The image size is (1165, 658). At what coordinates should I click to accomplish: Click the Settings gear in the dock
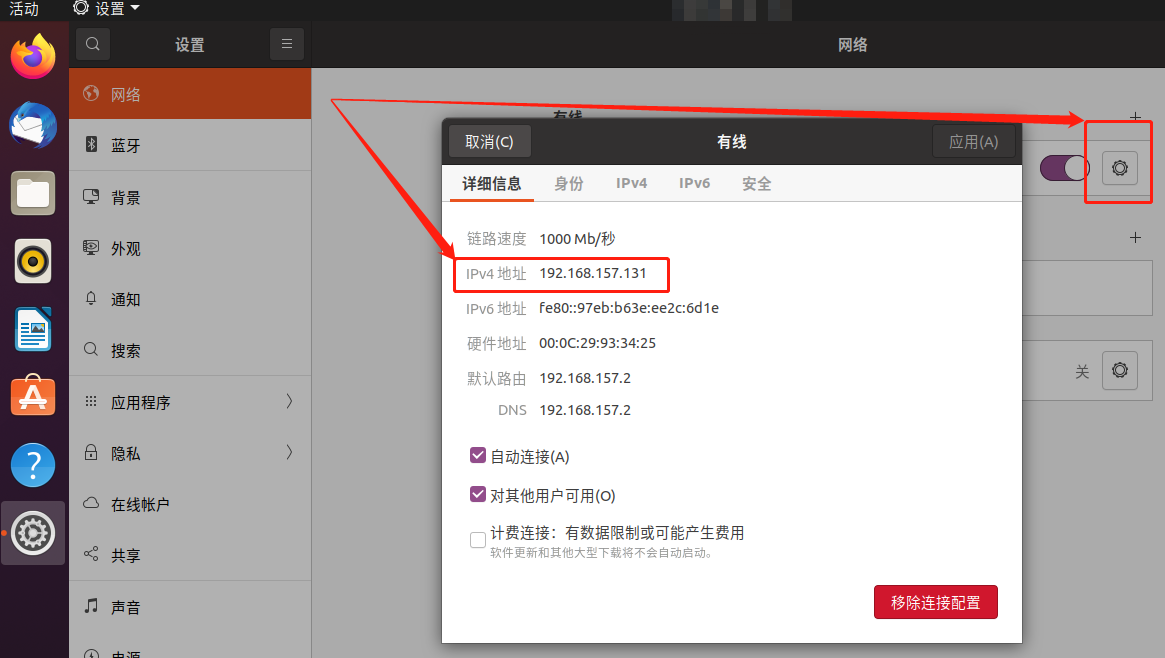tap(33, 532)
